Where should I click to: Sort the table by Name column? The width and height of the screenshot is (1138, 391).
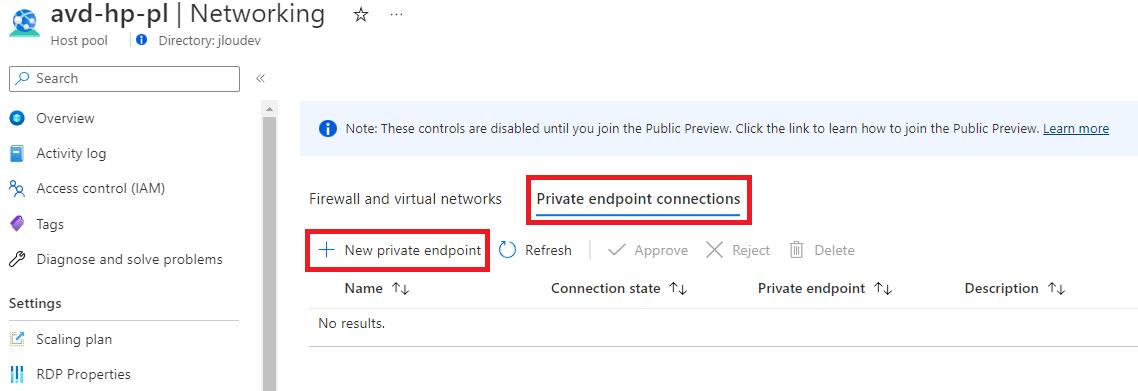coord(377,288)
